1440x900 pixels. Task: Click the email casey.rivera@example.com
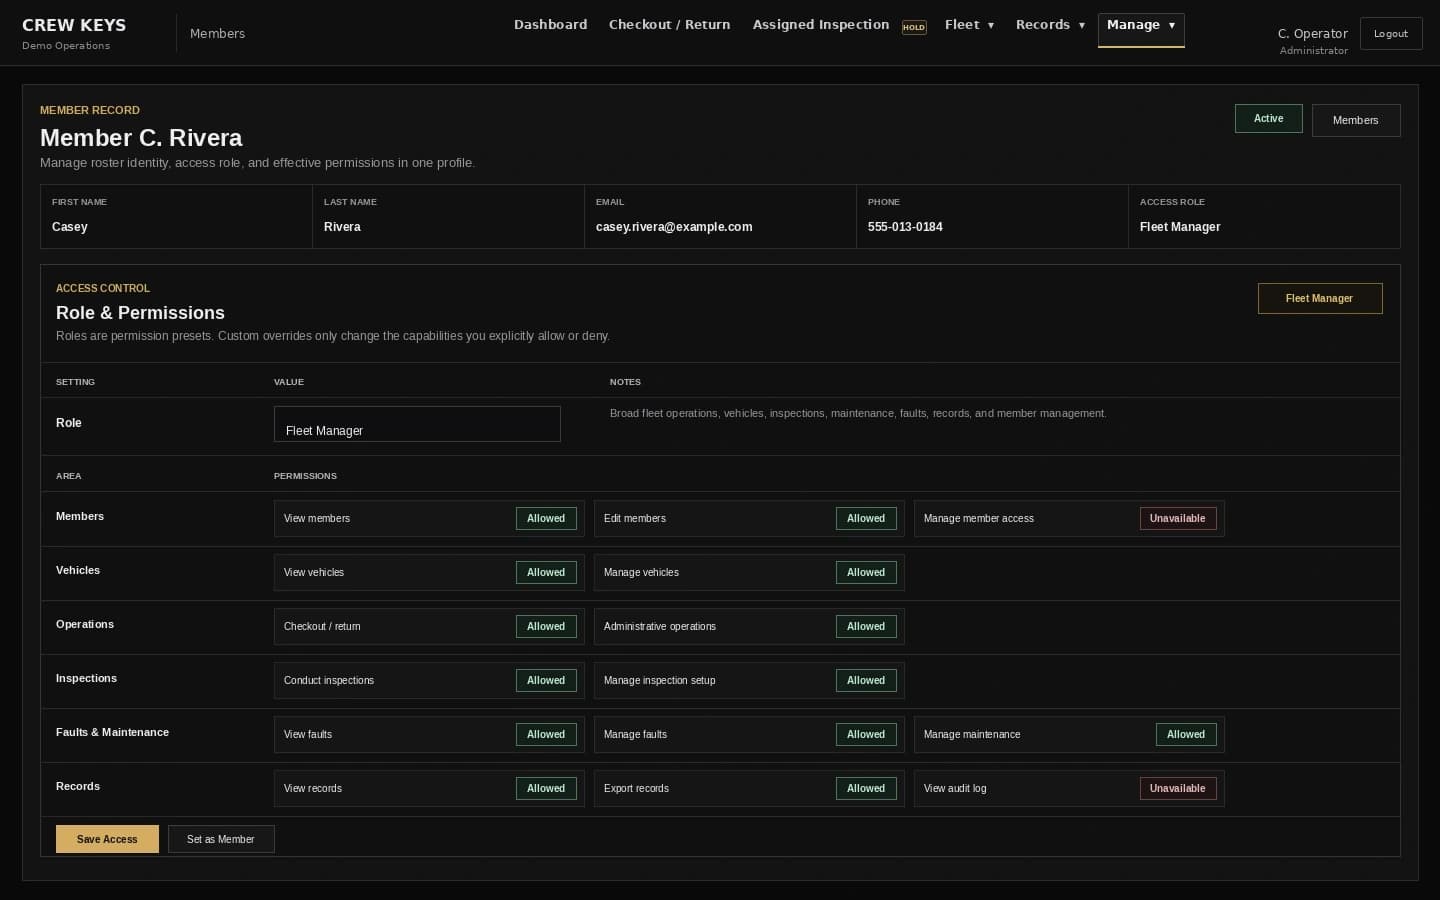(x=674, y=227)
